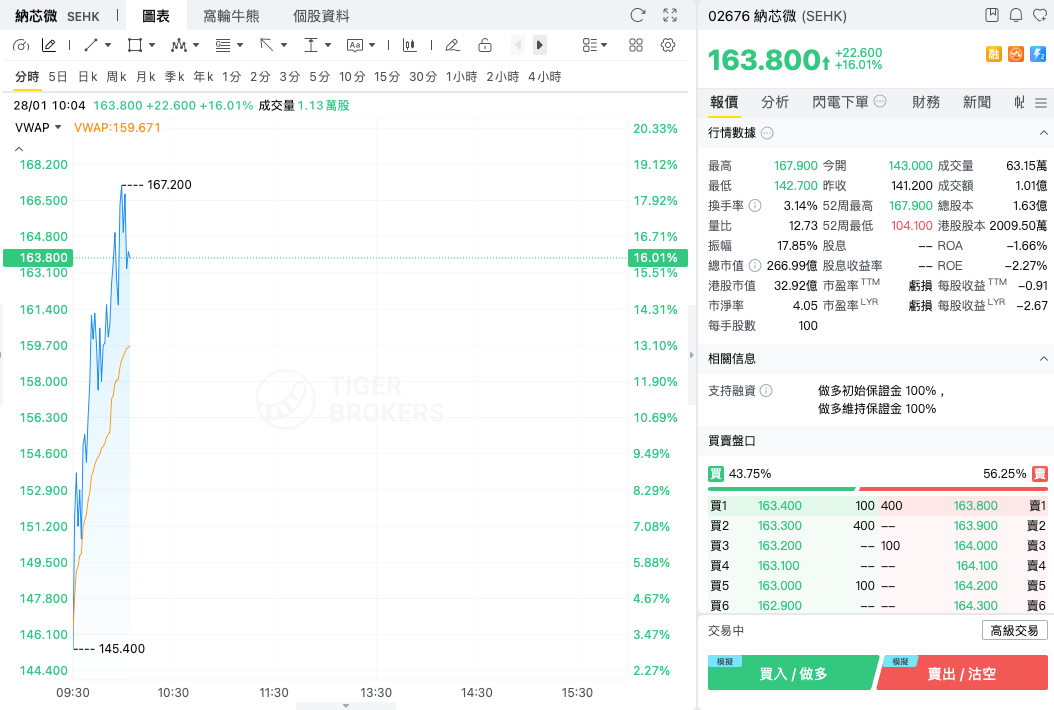The width and height of the screenshot is (1054, 710).
Task: Toggle the candlestick chart type icon
Action: pyautogui.click(x=410, y=45)
